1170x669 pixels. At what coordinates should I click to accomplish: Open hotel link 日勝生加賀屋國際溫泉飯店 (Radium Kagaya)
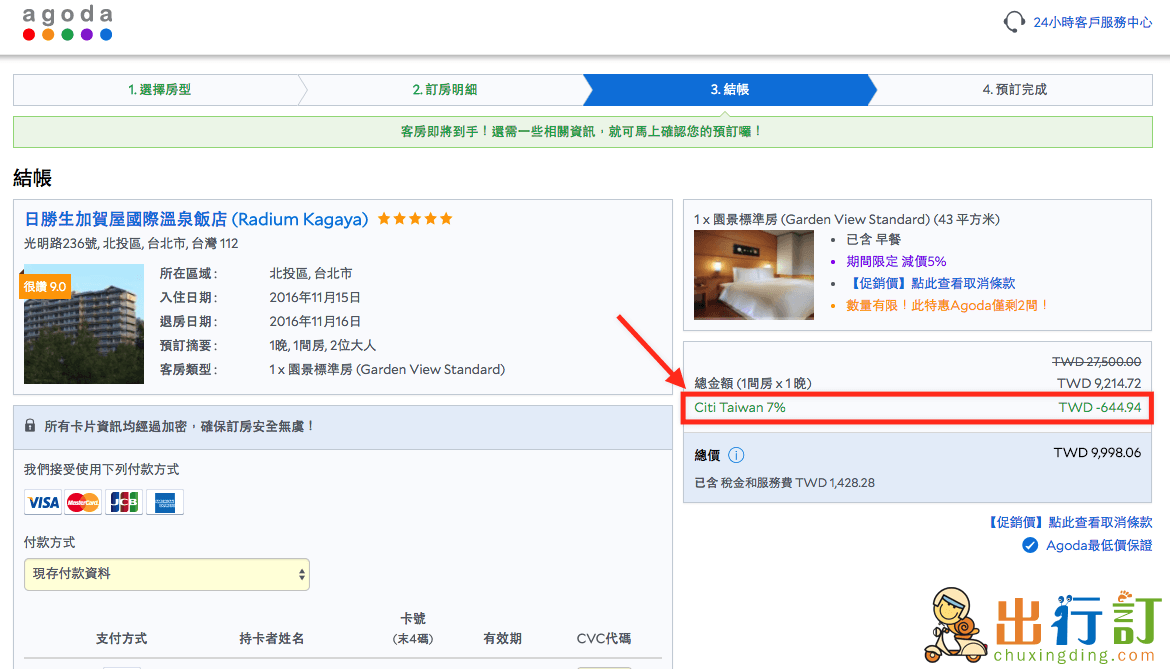(196, 219)
